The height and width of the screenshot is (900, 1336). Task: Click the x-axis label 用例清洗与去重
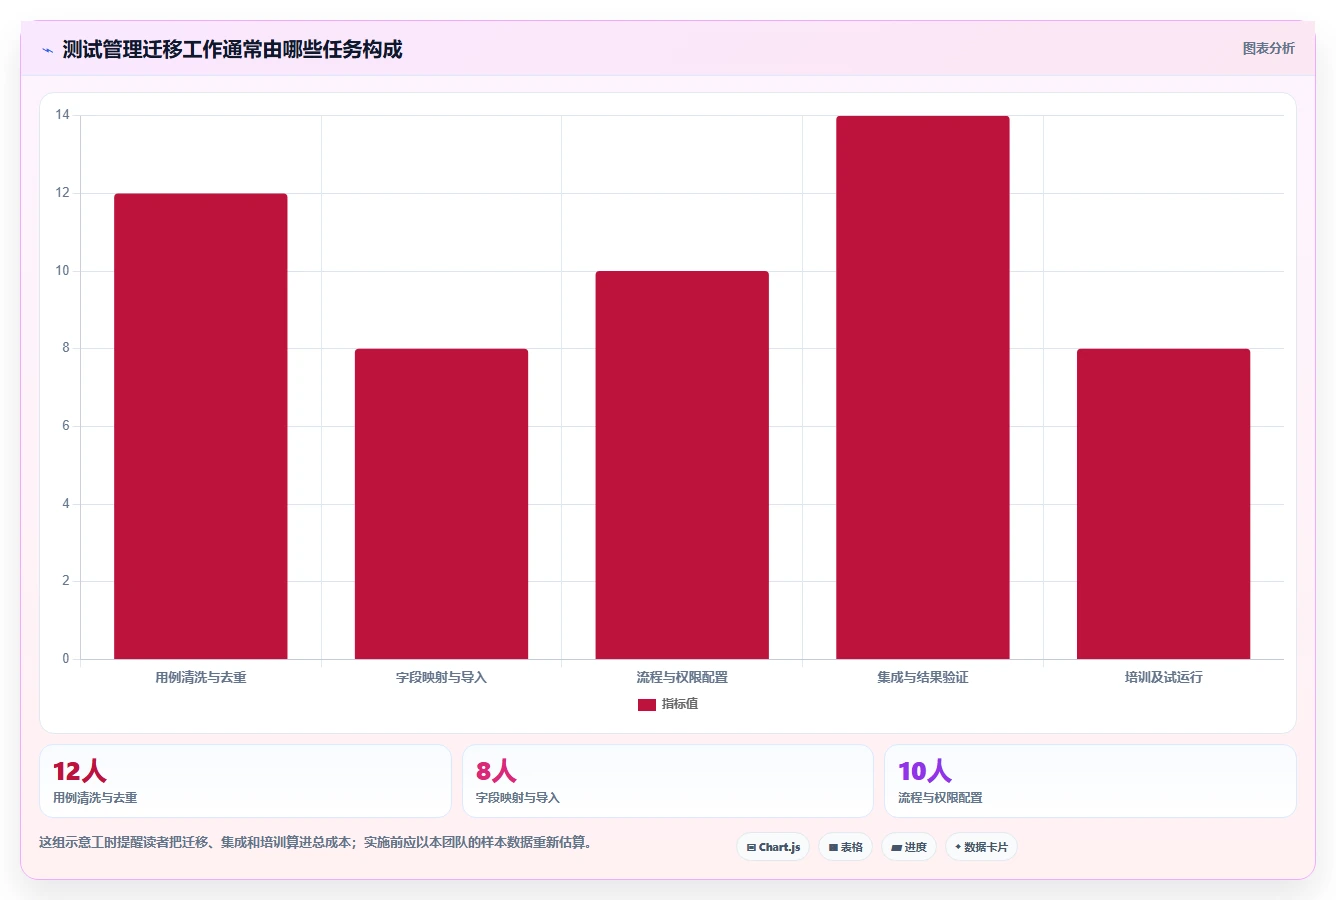201,677
